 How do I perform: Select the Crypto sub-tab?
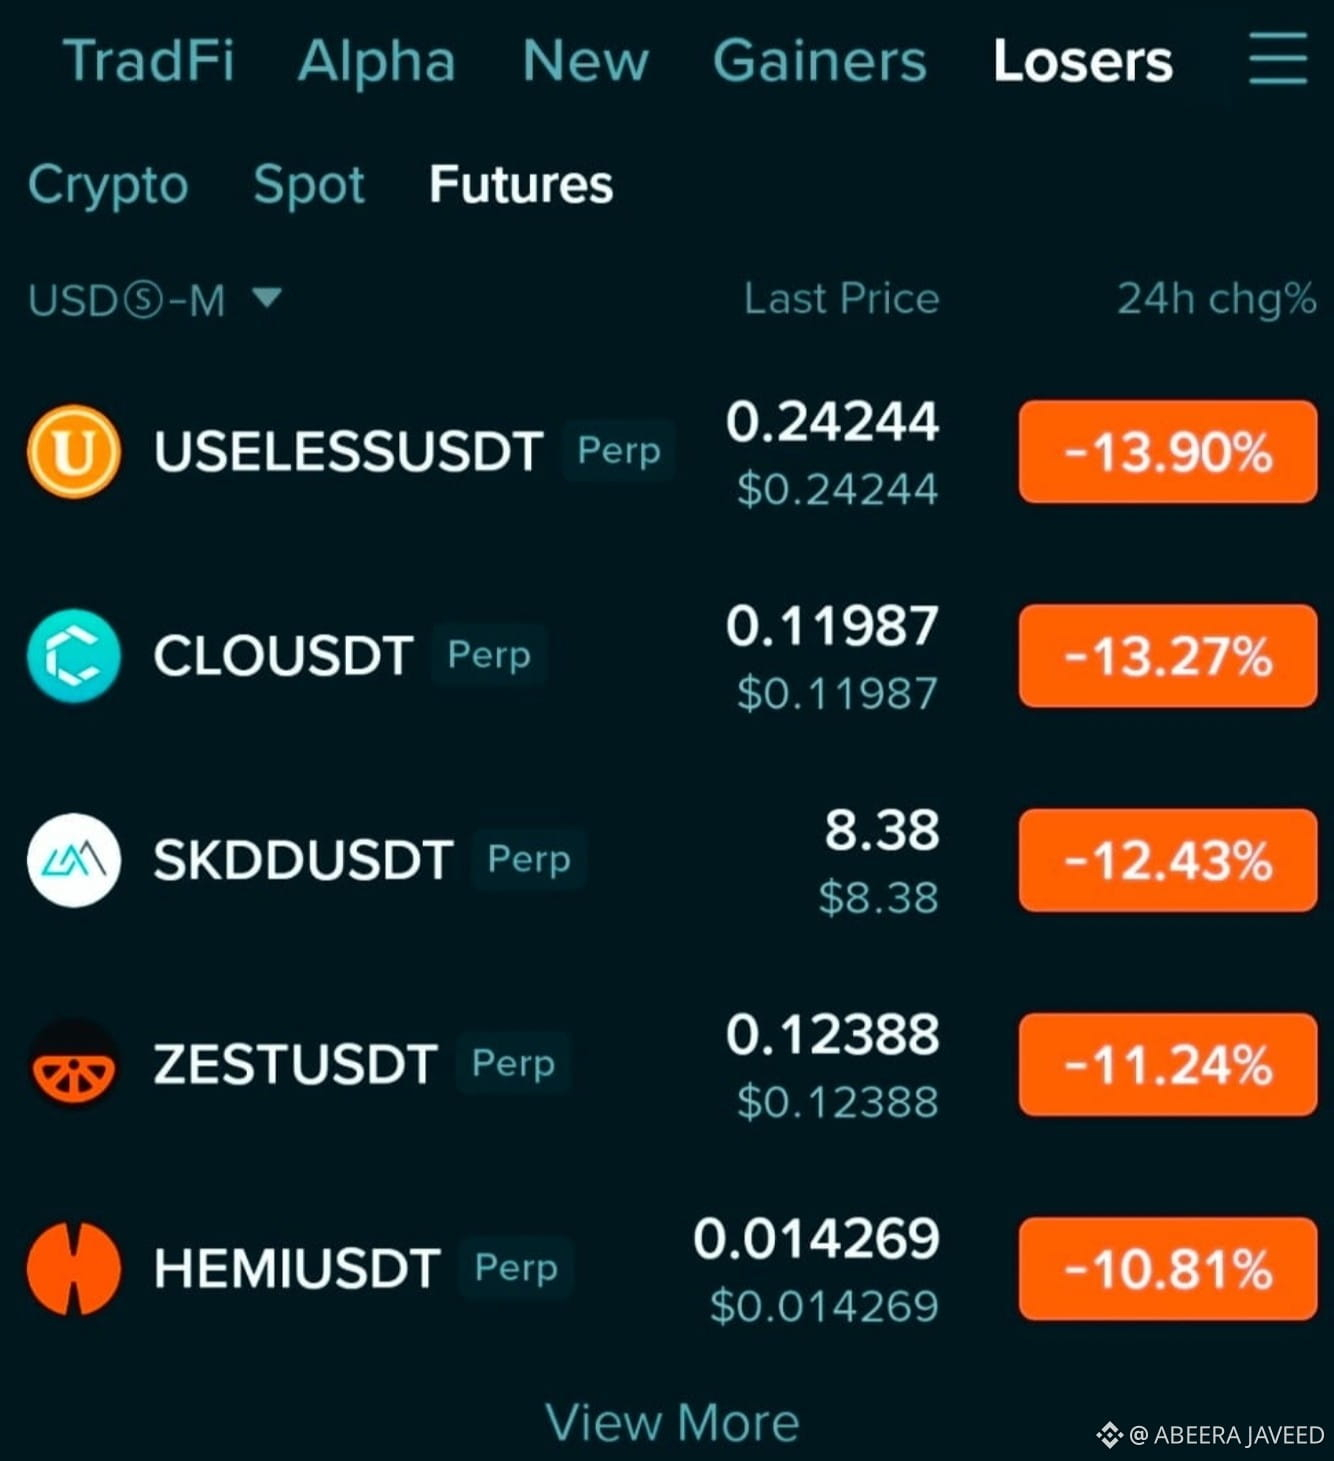(x=108, y=185)
